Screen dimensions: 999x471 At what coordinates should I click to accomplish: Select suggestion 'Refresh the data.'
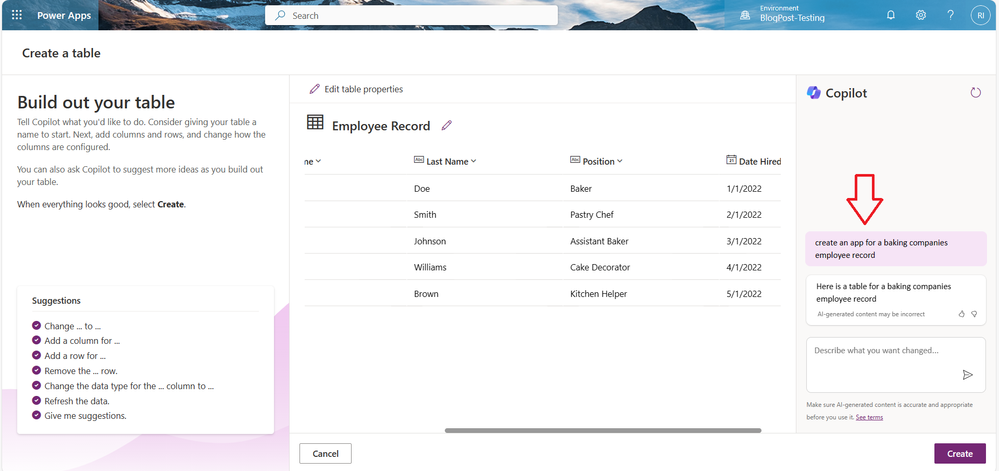[x=77, y=401]
